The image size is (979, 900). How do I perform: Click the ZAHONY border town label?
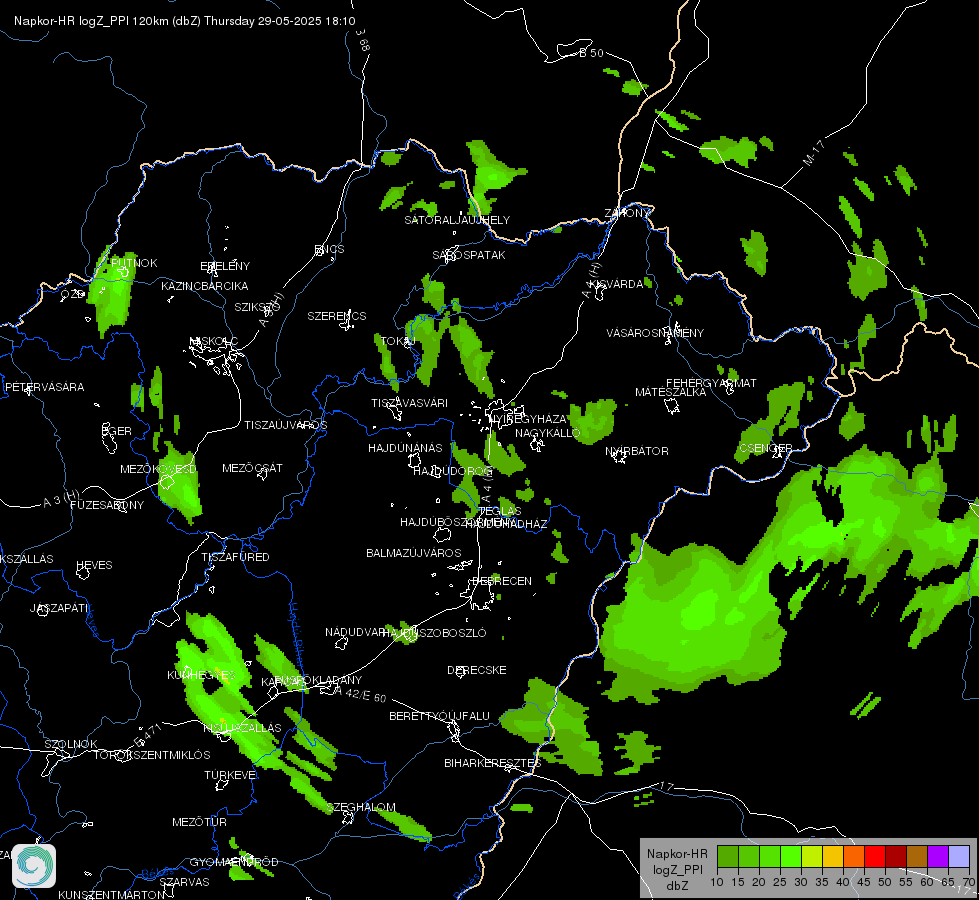click(627, 213)
